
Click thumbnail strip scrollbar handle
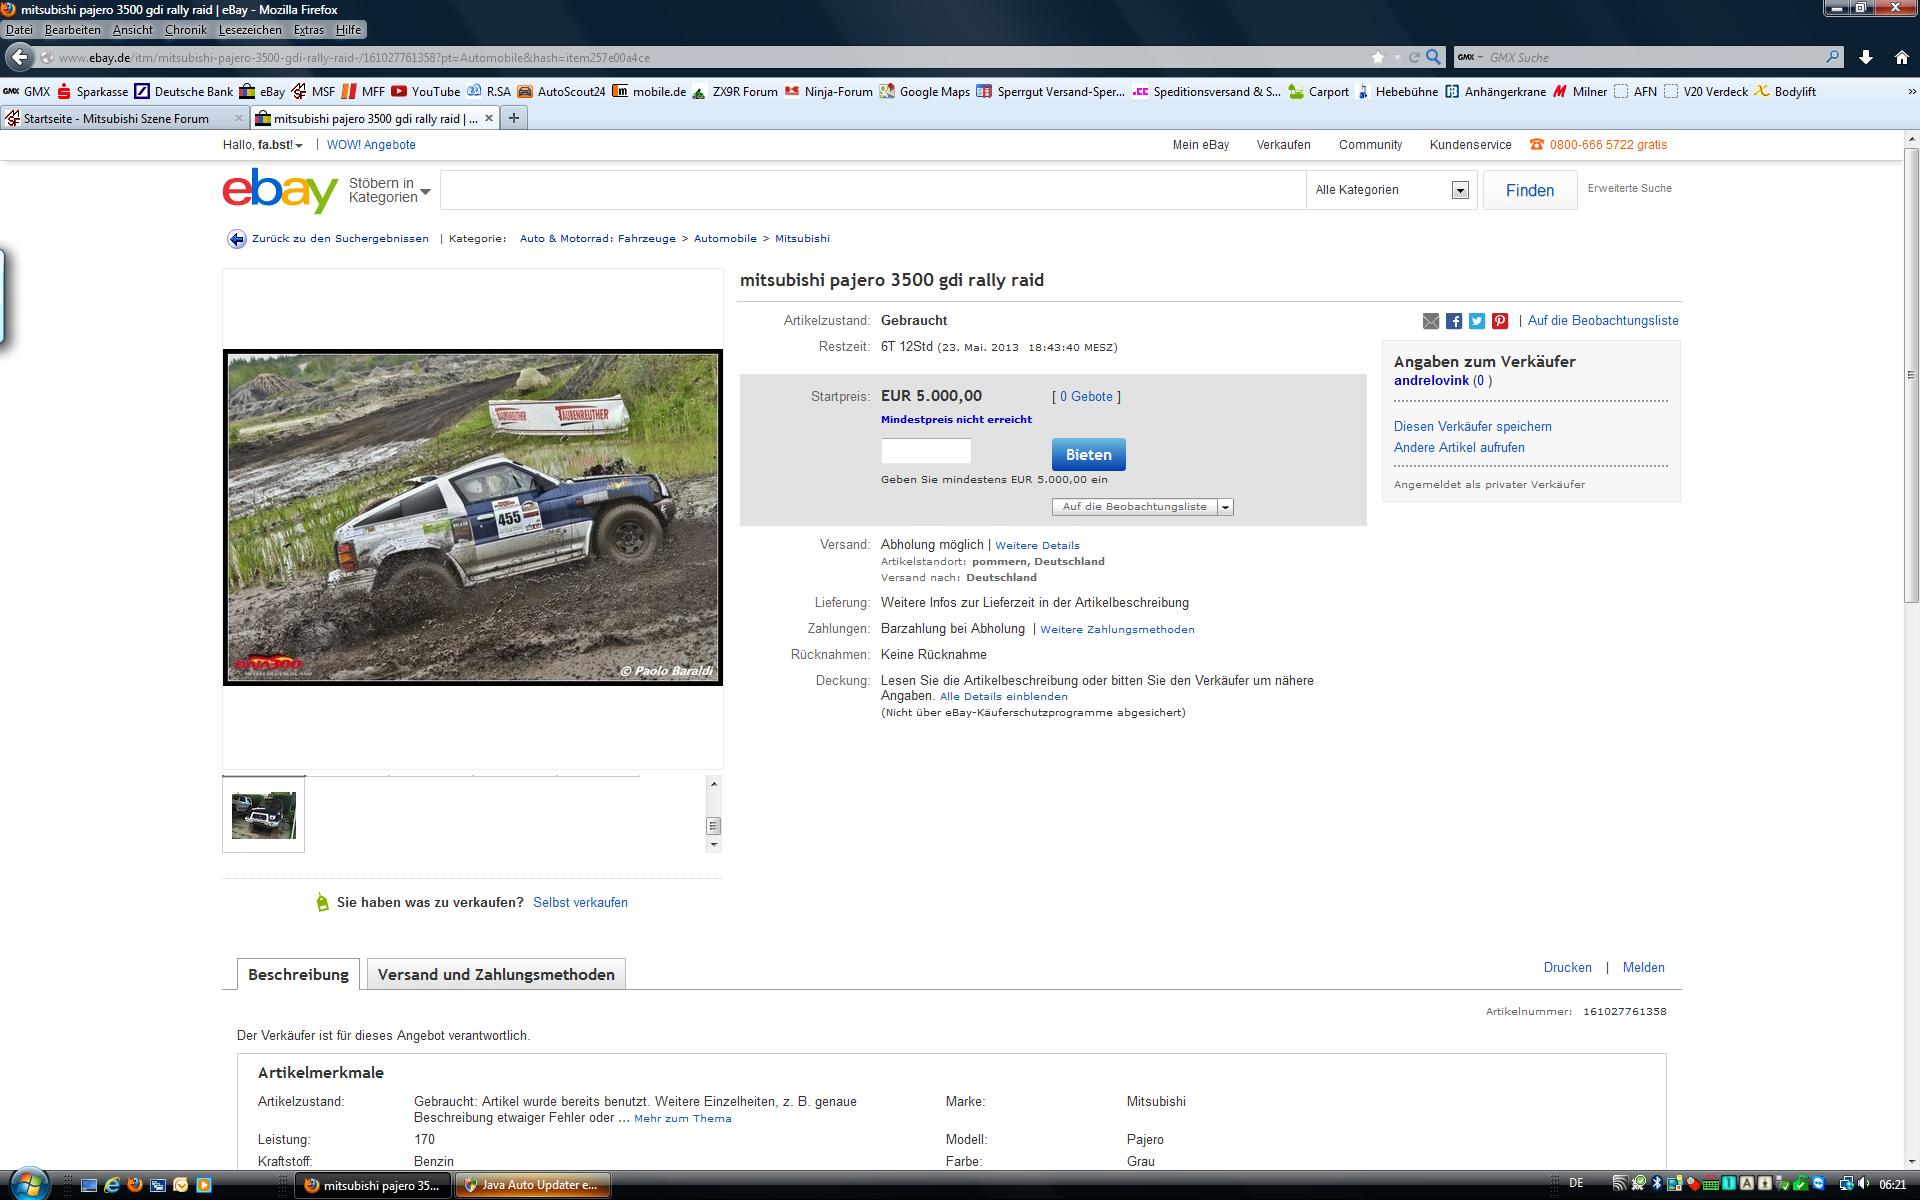click(x=713, y=826)
